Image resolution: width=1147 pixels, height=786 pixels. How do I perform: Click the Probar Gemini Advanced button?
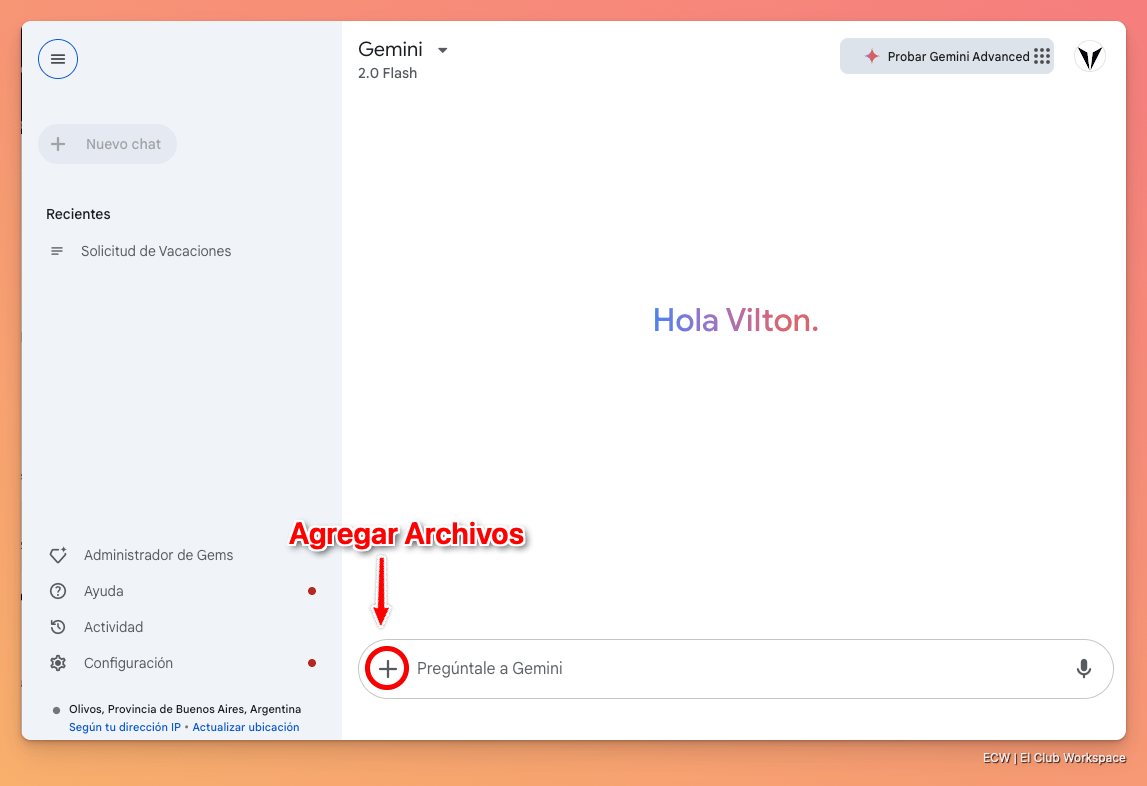pos(947,56)
